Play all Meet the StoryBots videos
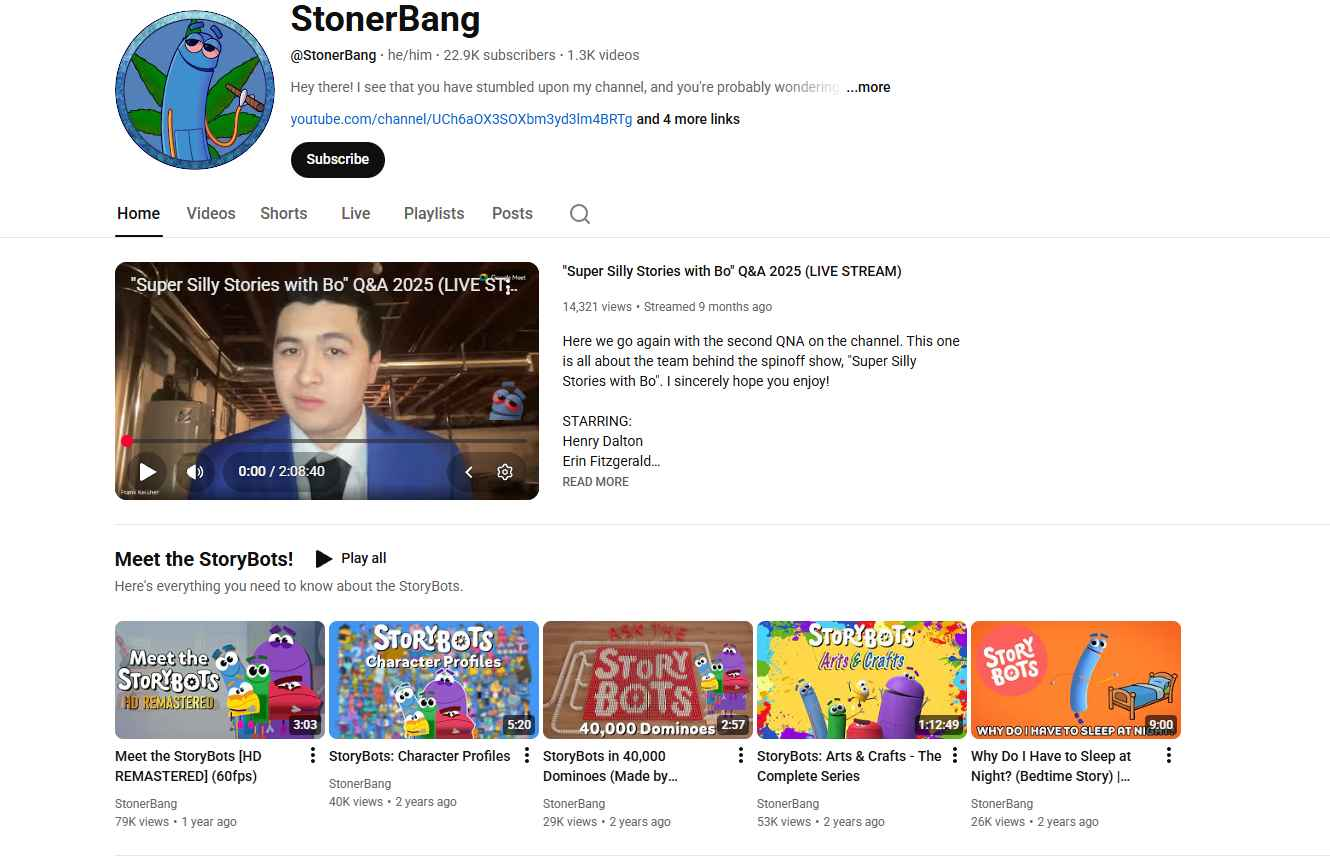1330x857 pixels. tap(351, 558)
